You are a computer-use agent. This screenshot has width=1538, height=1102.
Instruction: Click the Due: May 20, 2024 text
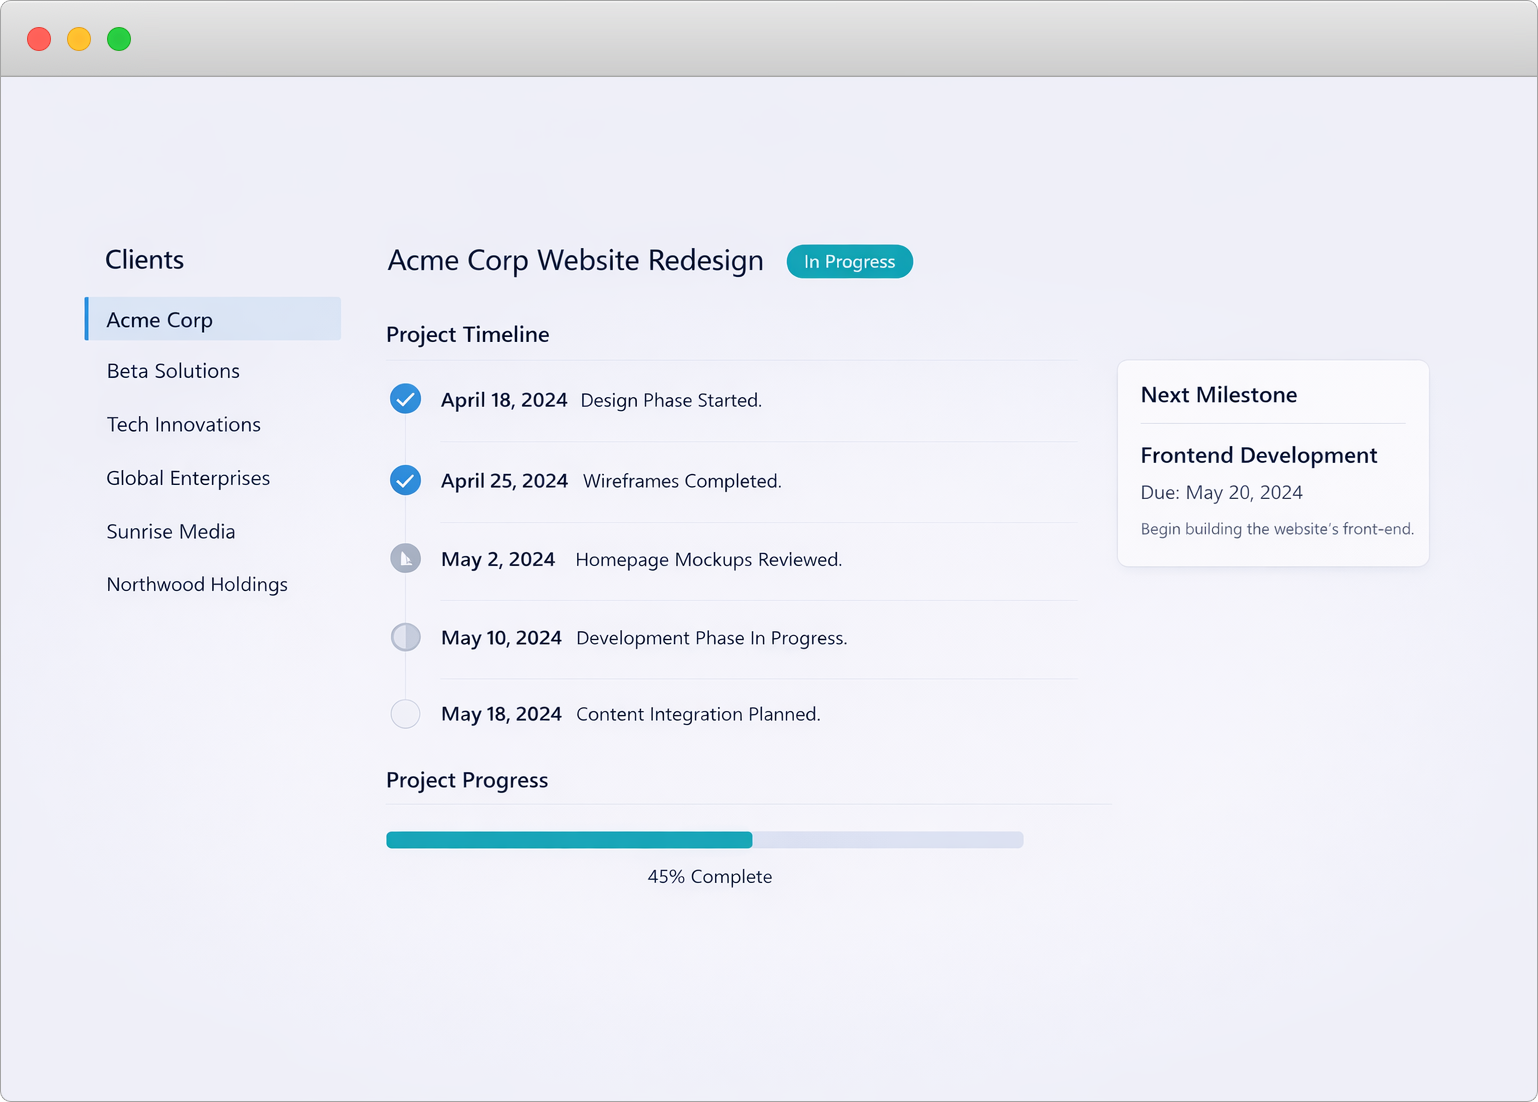coord(1221,493)
